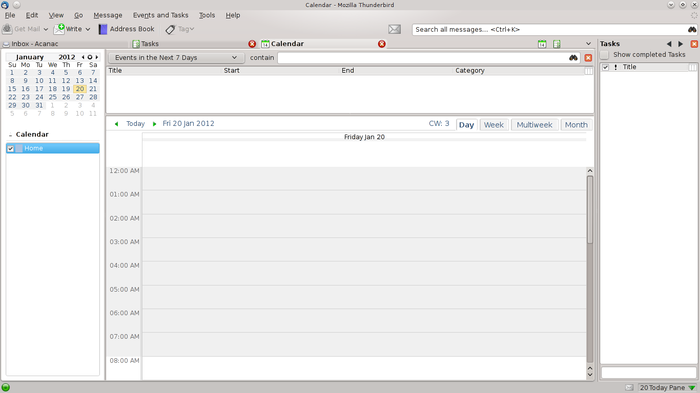
Task: Open the Tools menu
Action: pyautogui.click(x=207, y=15)
